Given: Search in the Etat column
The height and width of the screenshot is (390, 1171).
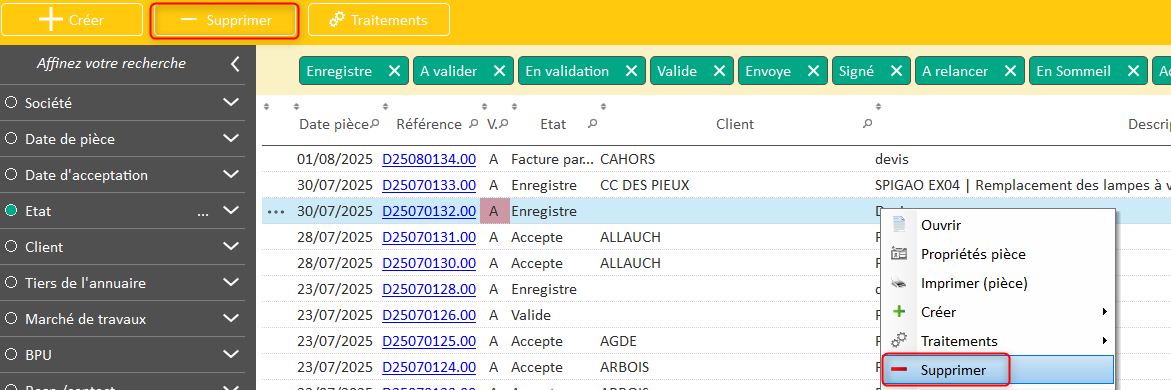Looking at the screenshot, I should [592, 123].
